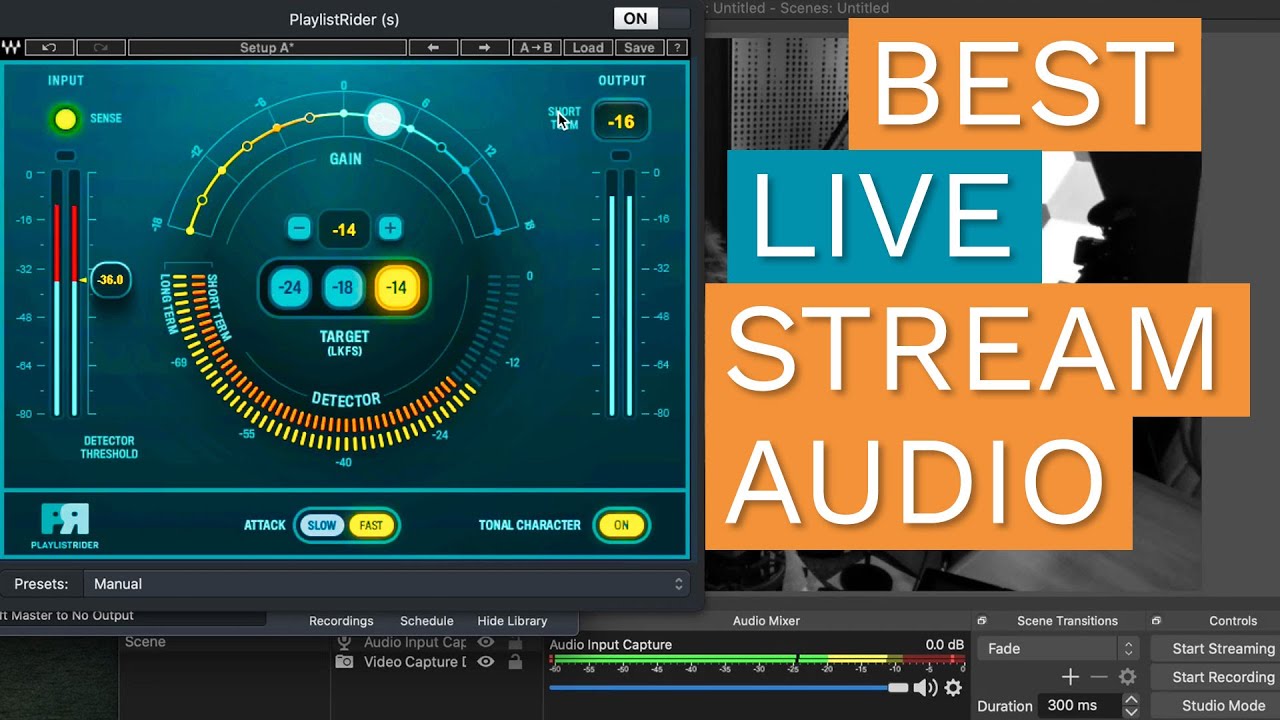Screen dimensions: 1280x720
Task: Set attack to FAST
Action: (371, 525)
